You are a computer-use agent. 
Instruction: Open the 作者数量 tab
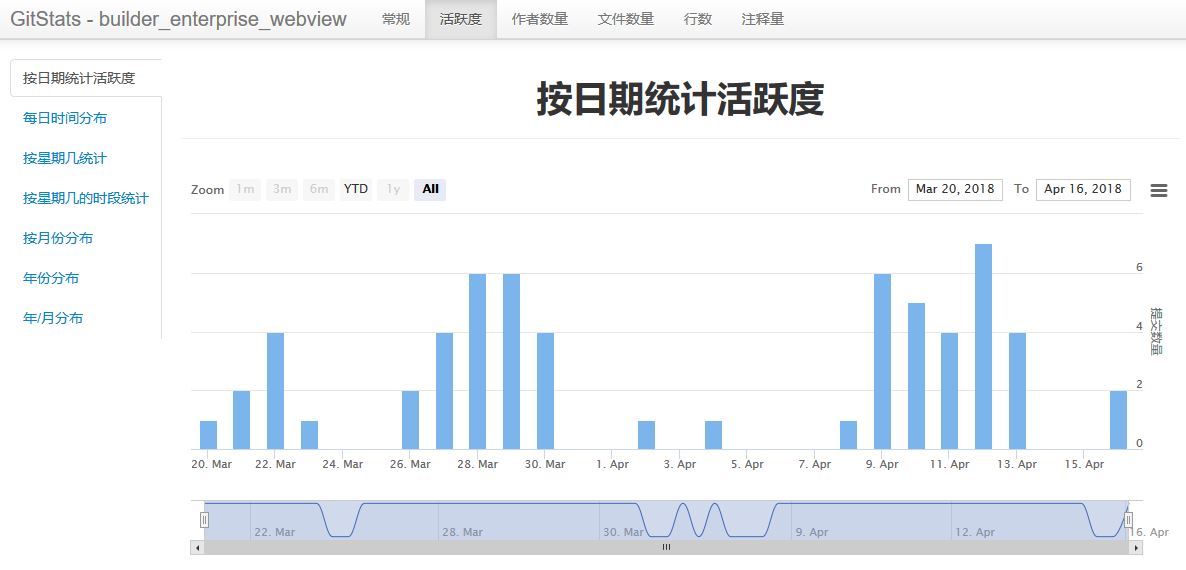coord(539,19)
